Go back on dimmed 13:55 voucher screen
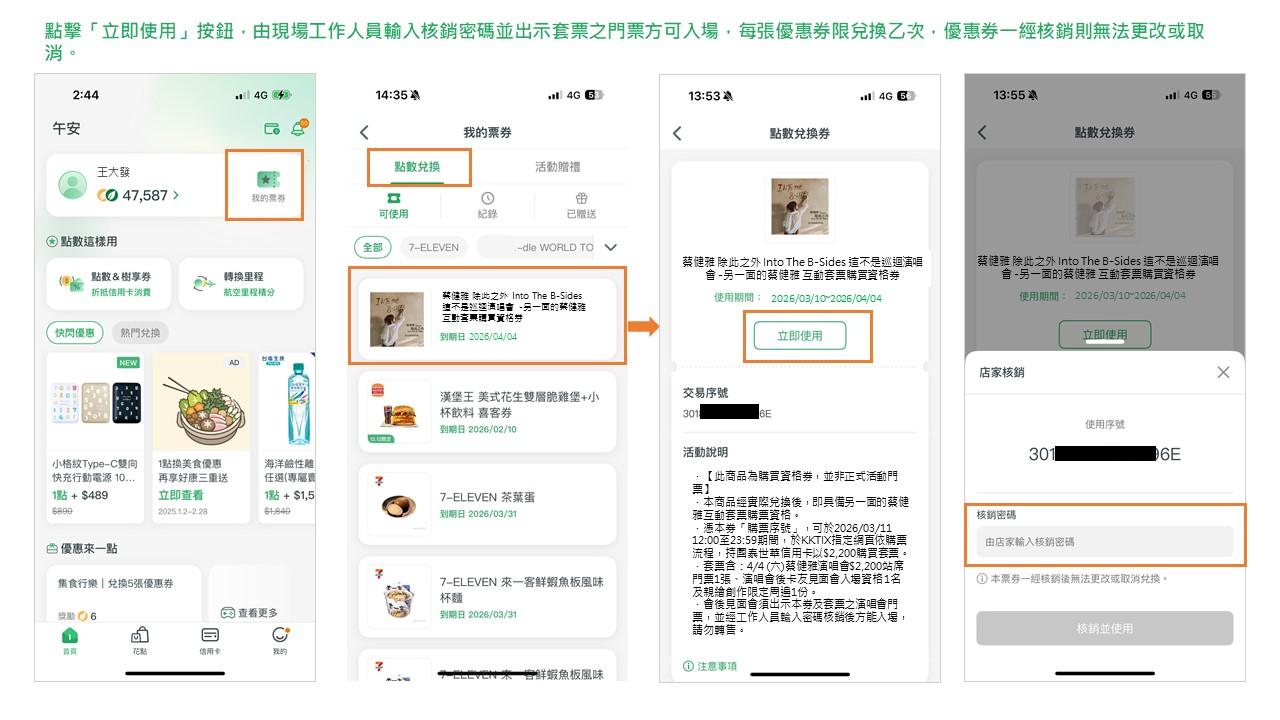 (982, 132)
